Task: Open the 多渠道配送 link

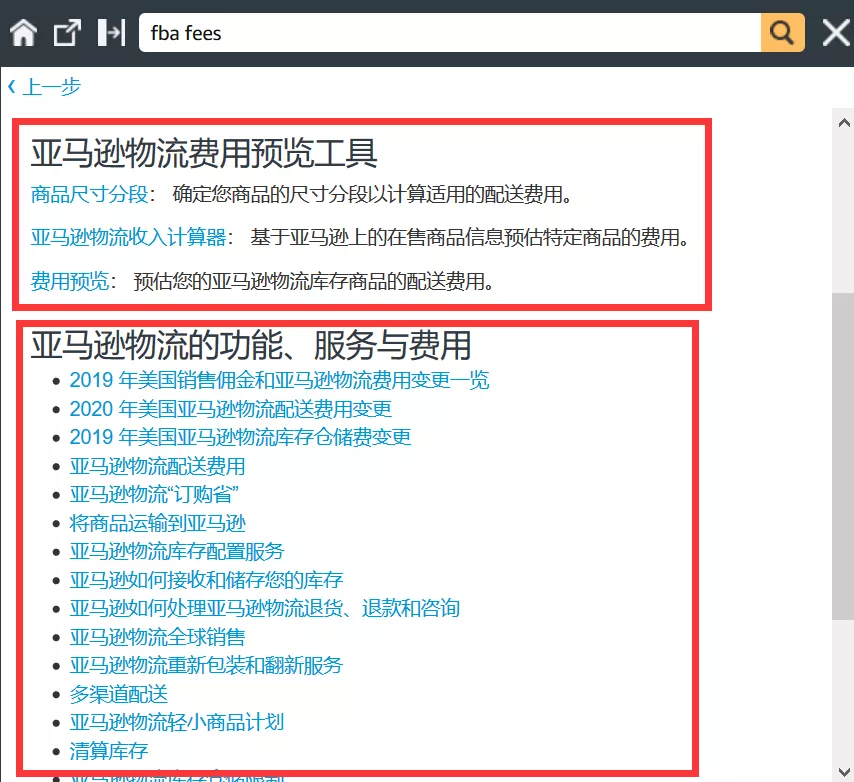Action: click(x=118, y=694)
